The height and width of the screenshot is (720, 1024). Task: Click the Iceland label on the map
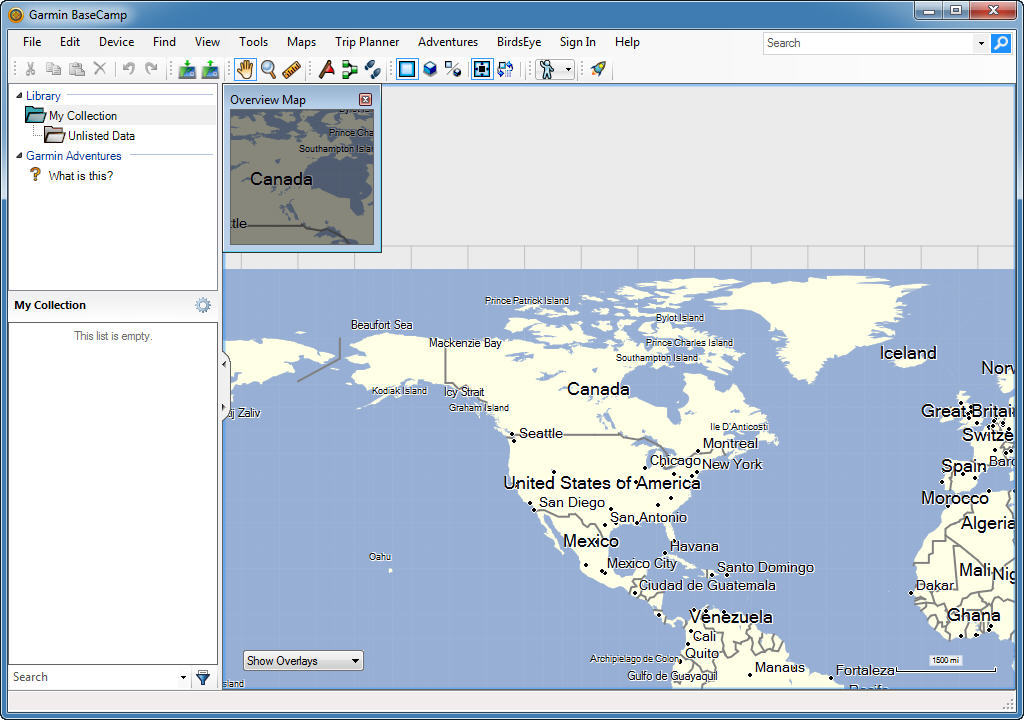[908, 353]
